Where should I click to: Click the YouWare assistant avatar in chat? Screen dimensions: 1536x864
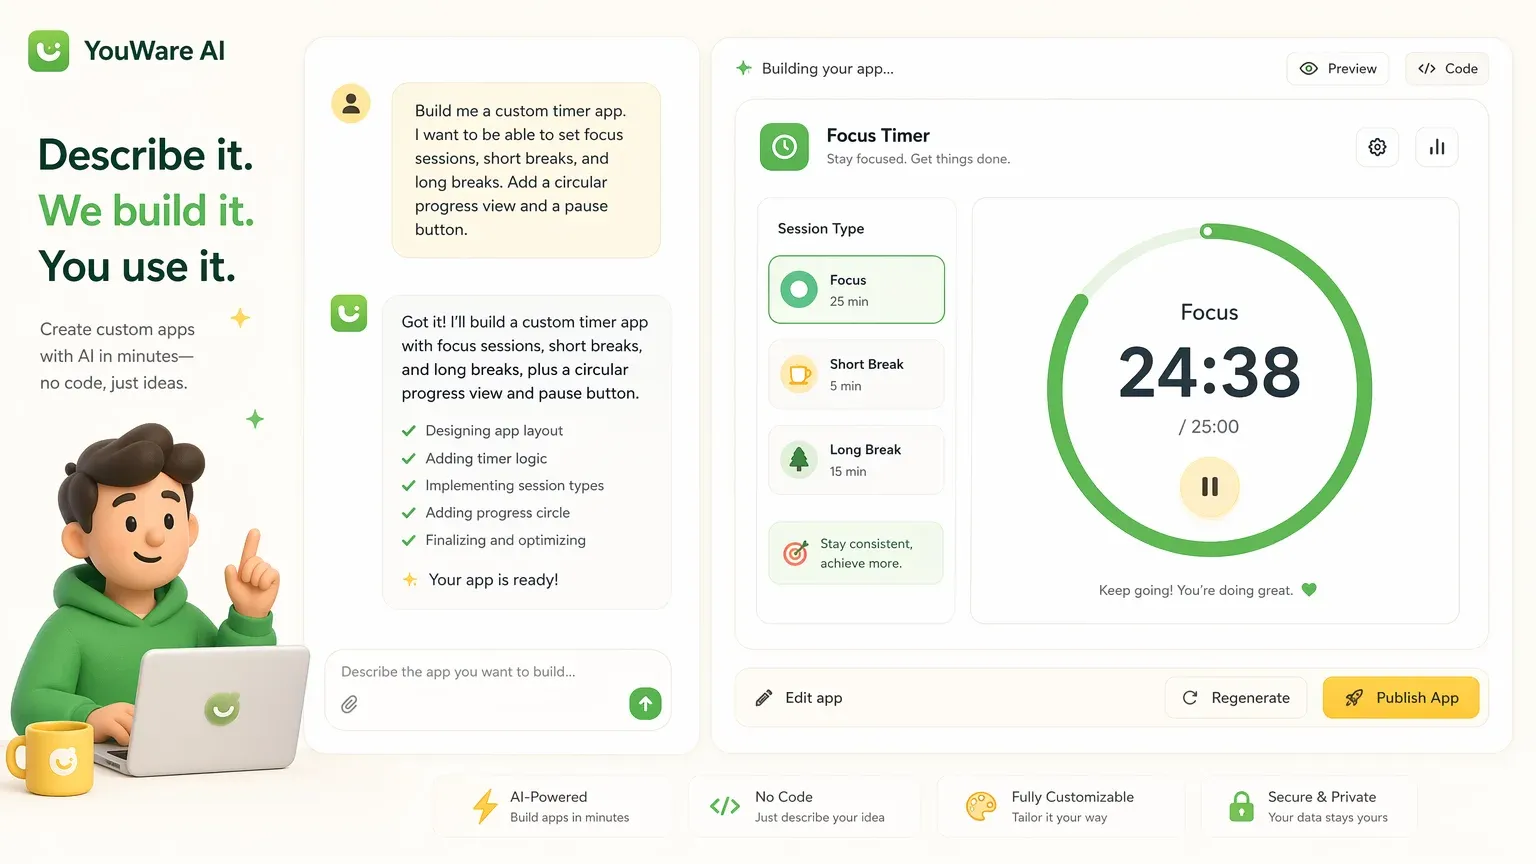pyautogui.click(x=349, y=313)
